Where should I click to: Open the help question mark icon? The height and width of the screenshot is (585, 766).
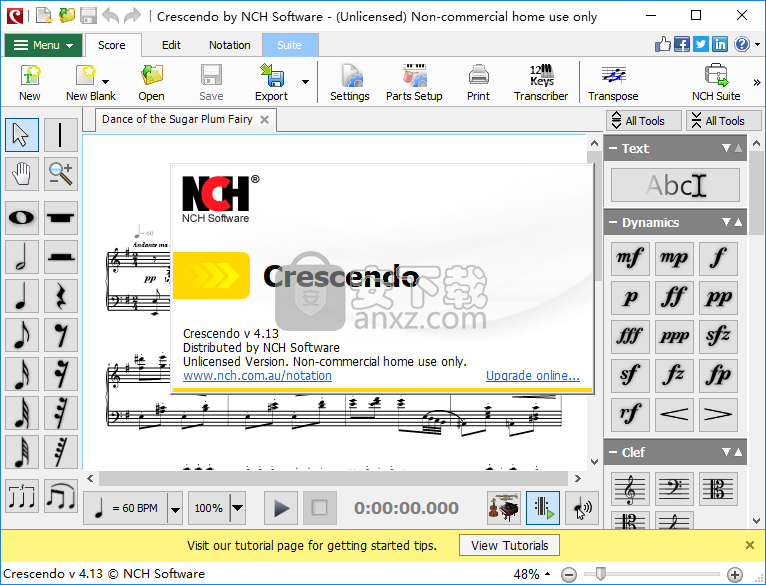(742, 44)
